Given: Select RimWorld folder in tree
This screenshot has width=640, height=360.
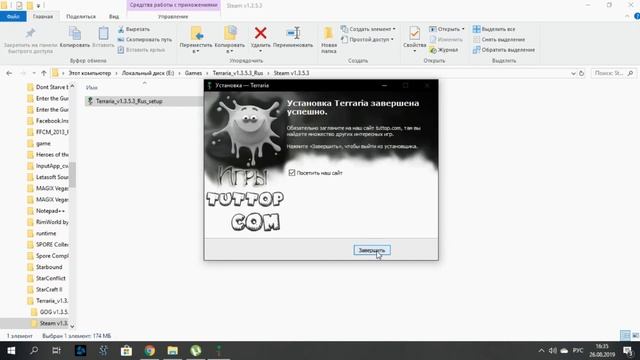Looking at the screenshot, I should pos(47,222).
